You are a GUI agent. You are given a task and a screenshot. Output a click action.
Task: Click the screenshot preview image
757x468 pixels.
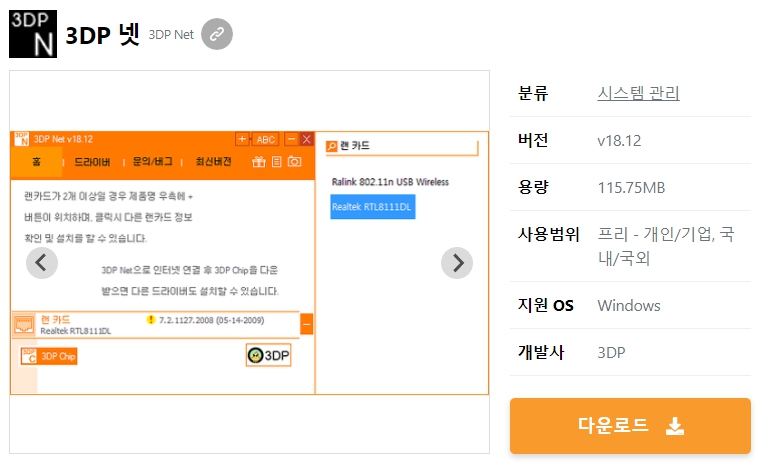point(250,263)
